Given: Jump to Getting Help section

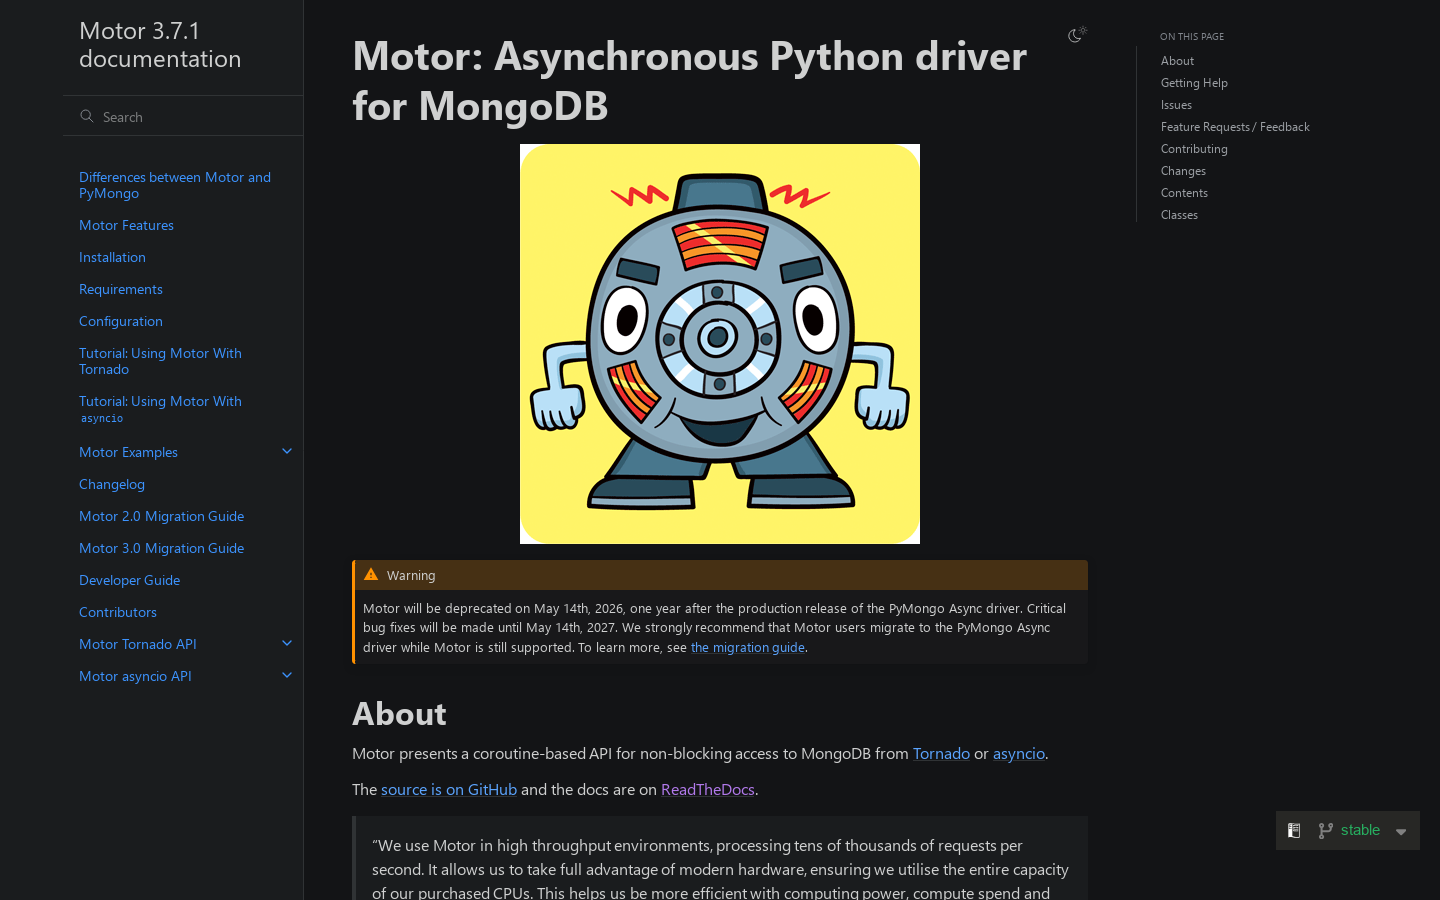Looking at the screenshot, I should [x=1194, y=83].
